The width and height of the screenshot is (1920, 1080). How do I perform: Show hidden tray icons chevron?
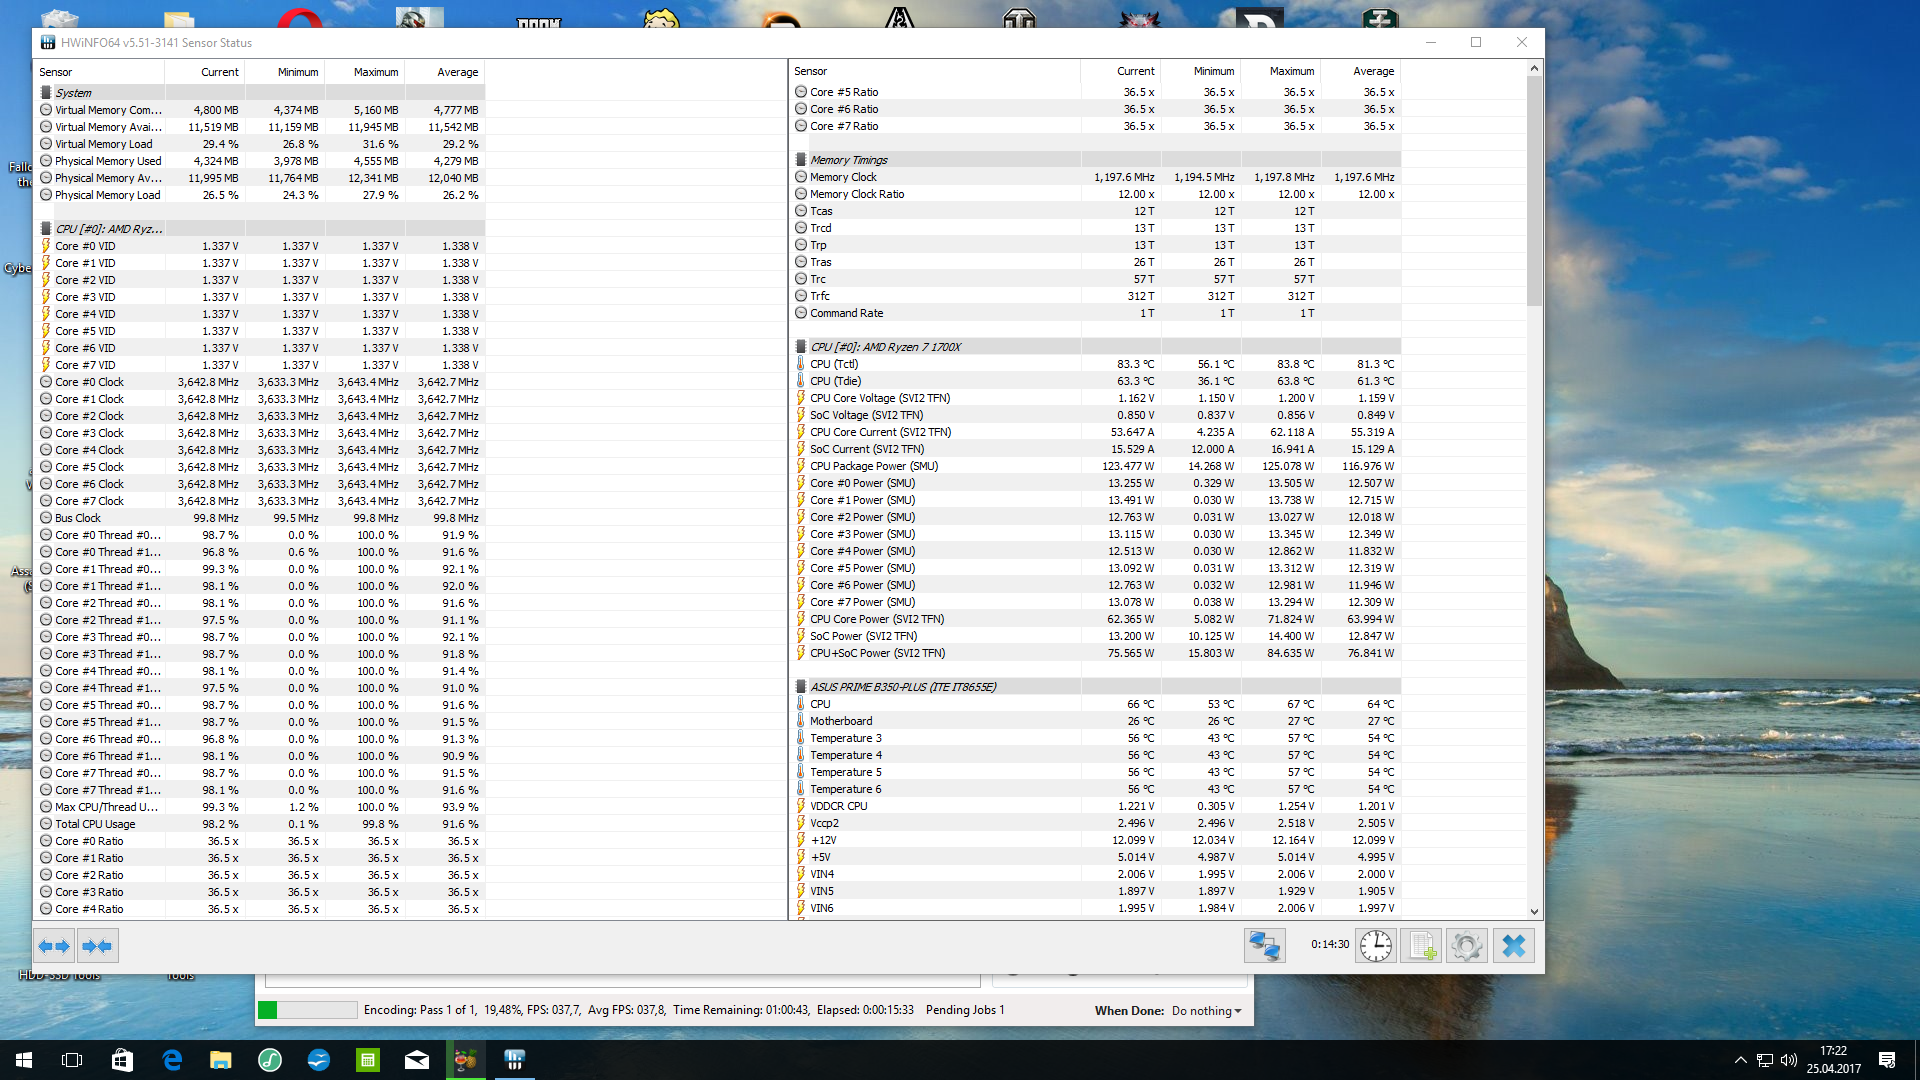click(x=1740, y=1060)
